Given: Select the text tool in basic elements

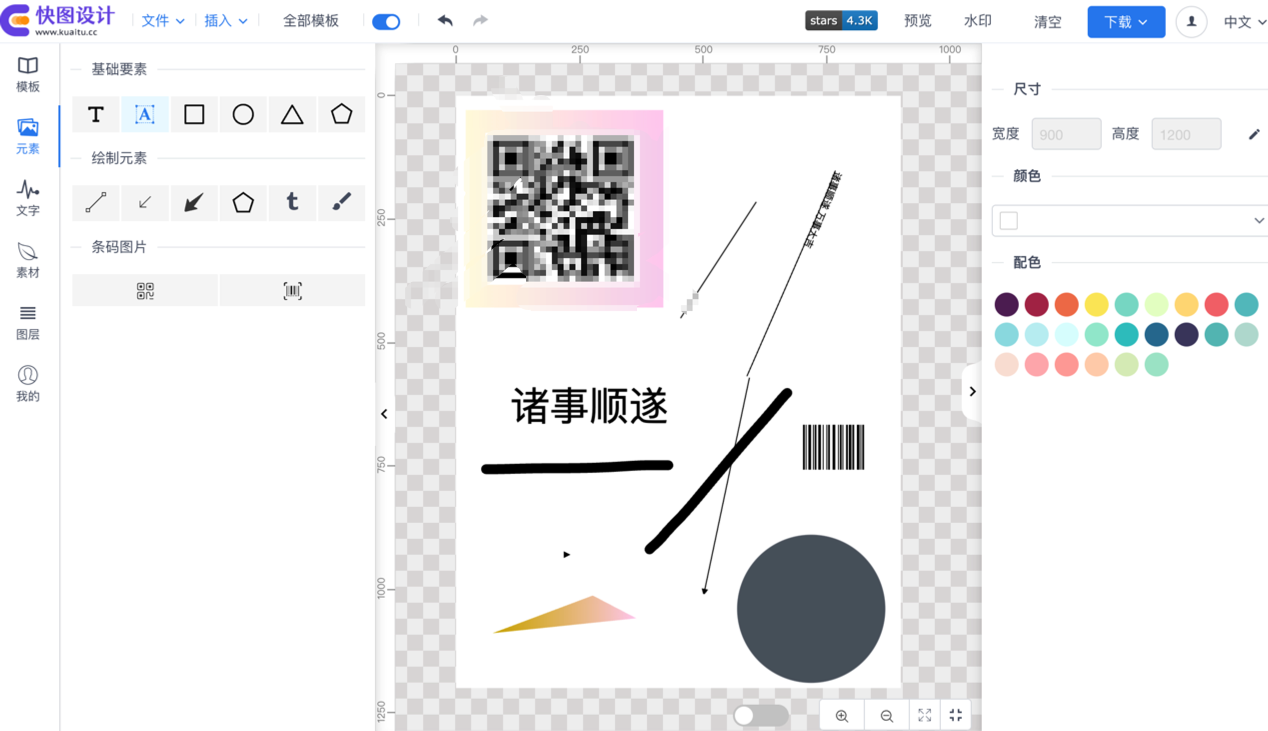Looking at the screenshot, I should [95, 114].
